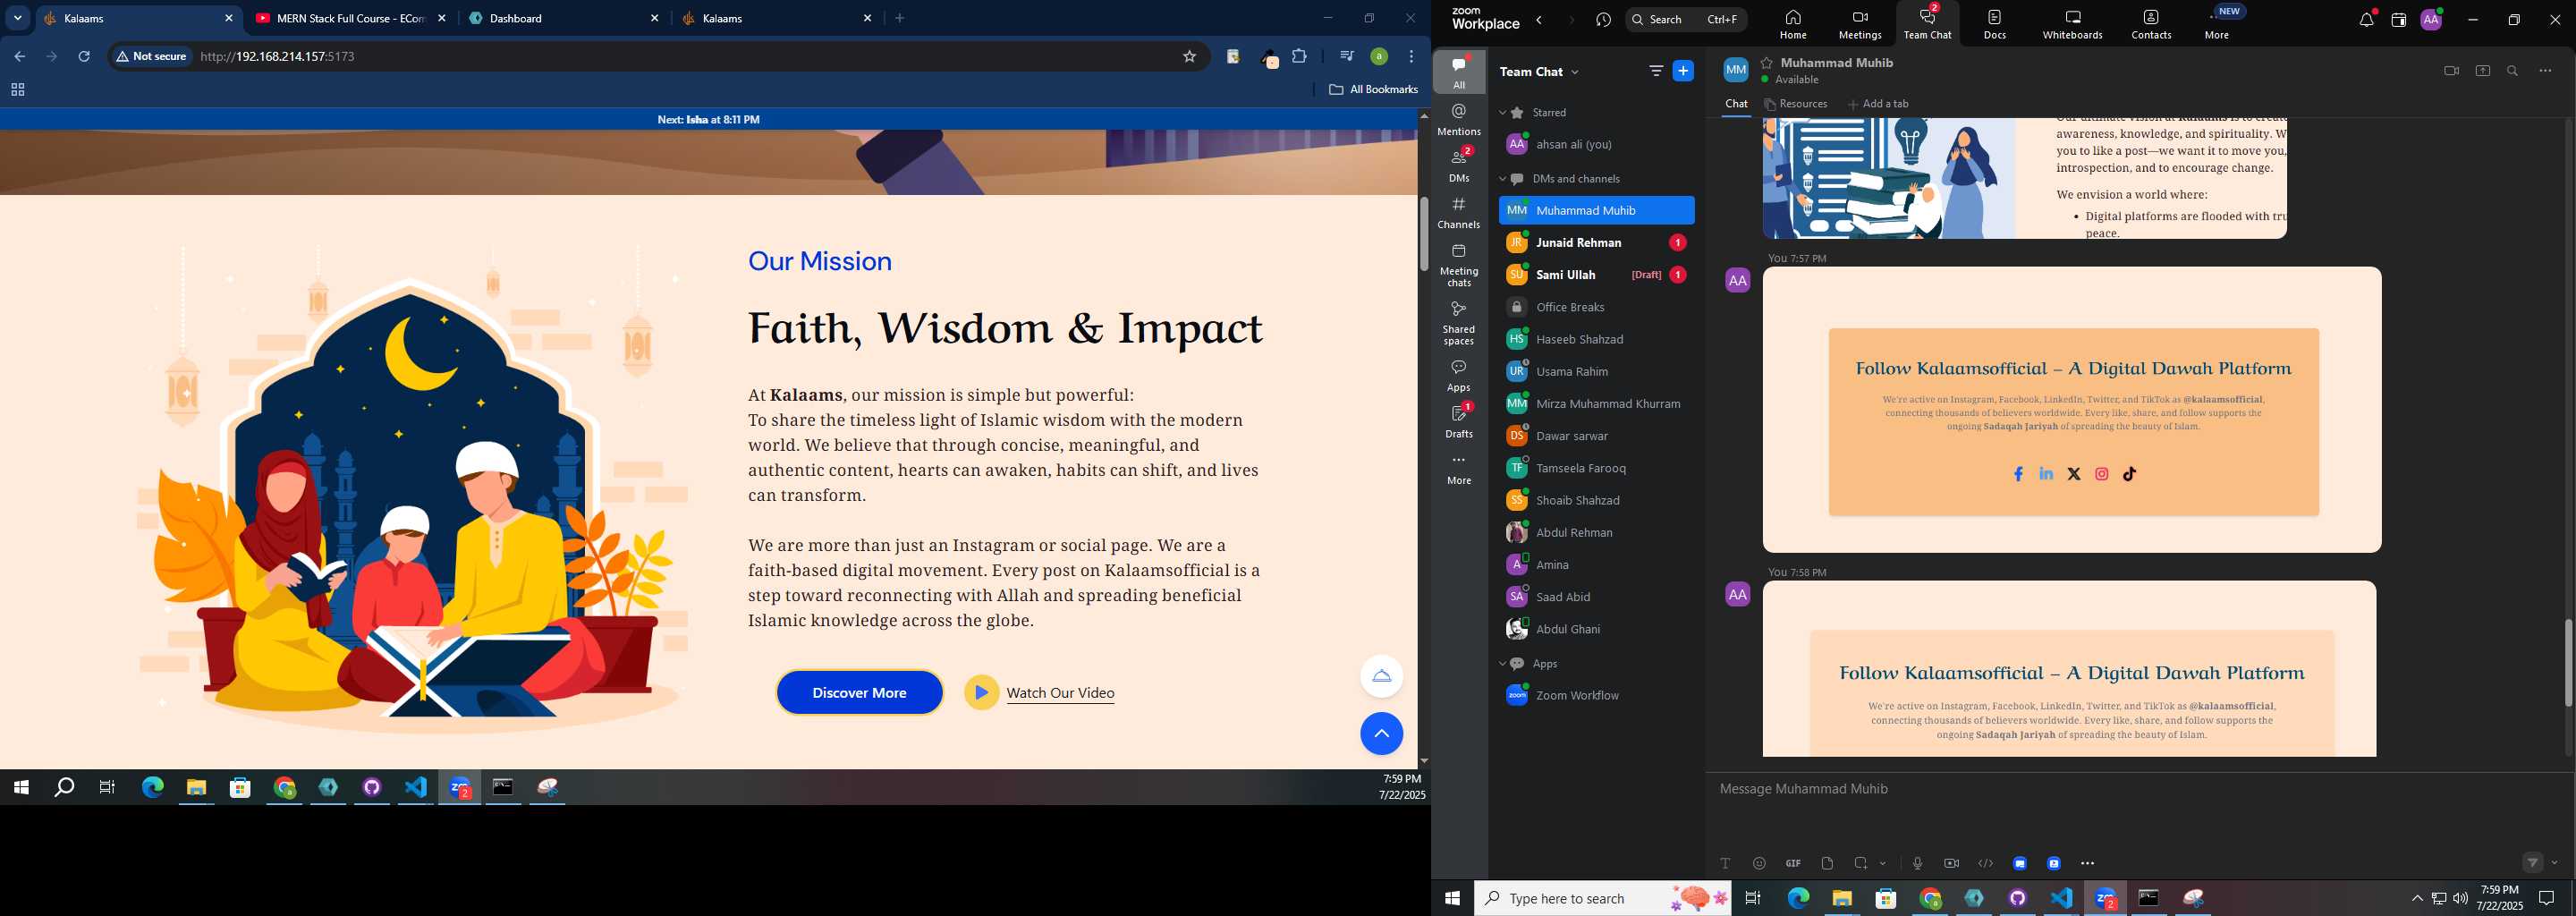The height and width of the screenshot is (916, 2576).
Task: Open Drafts in Zoom sidebar
Action: pyautogui.click(x=1459, y=422)
